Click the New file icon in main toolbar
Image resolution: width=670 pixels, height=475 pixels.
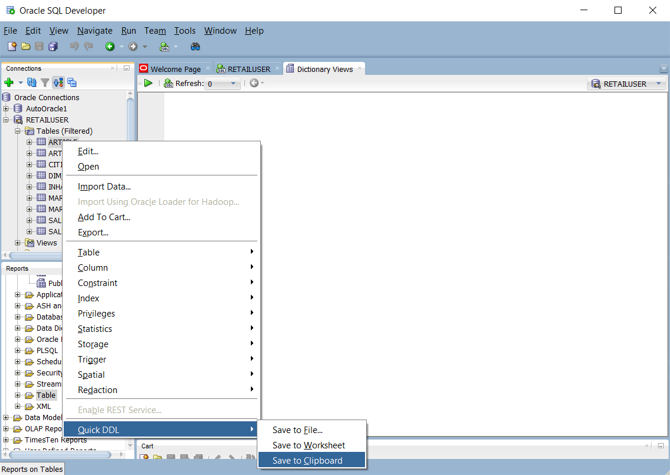[12, 47]
